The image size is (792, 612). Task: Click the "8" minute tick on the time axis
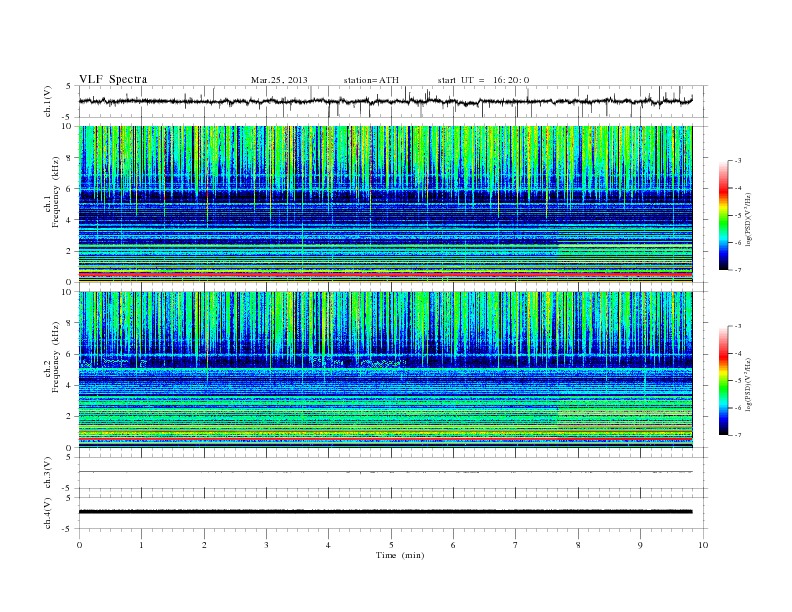click(x=578, y=545)
